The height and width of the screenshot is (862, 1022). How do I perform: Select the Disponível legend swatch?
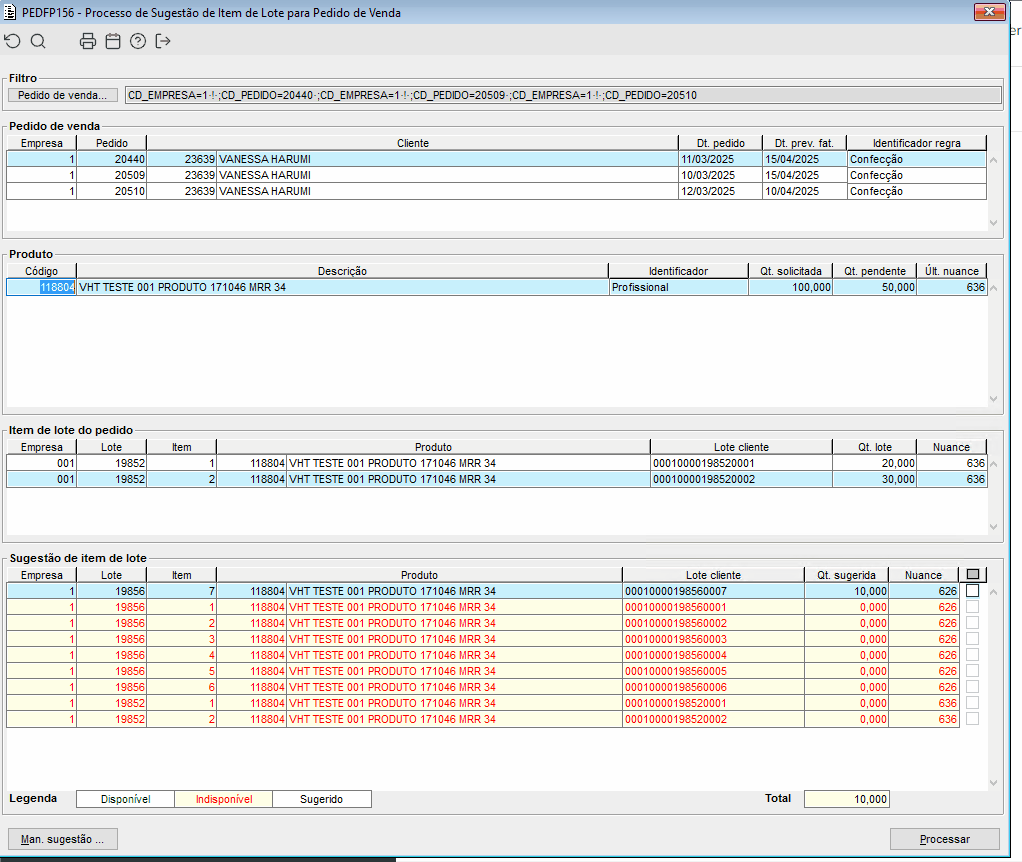click(x=125, y=799)
